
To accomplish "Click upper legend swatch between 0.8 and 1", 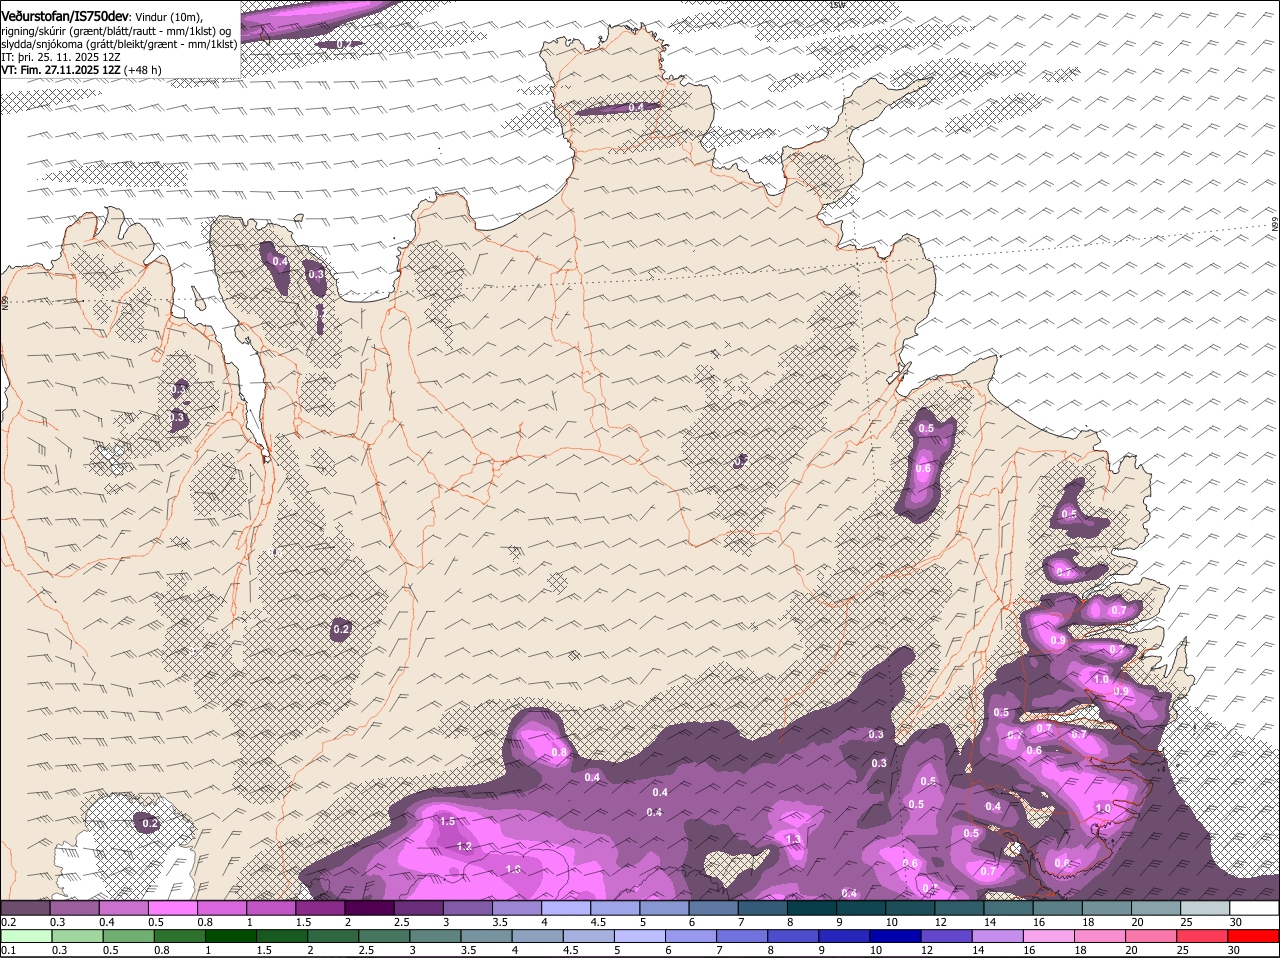I will coord(222,908).
